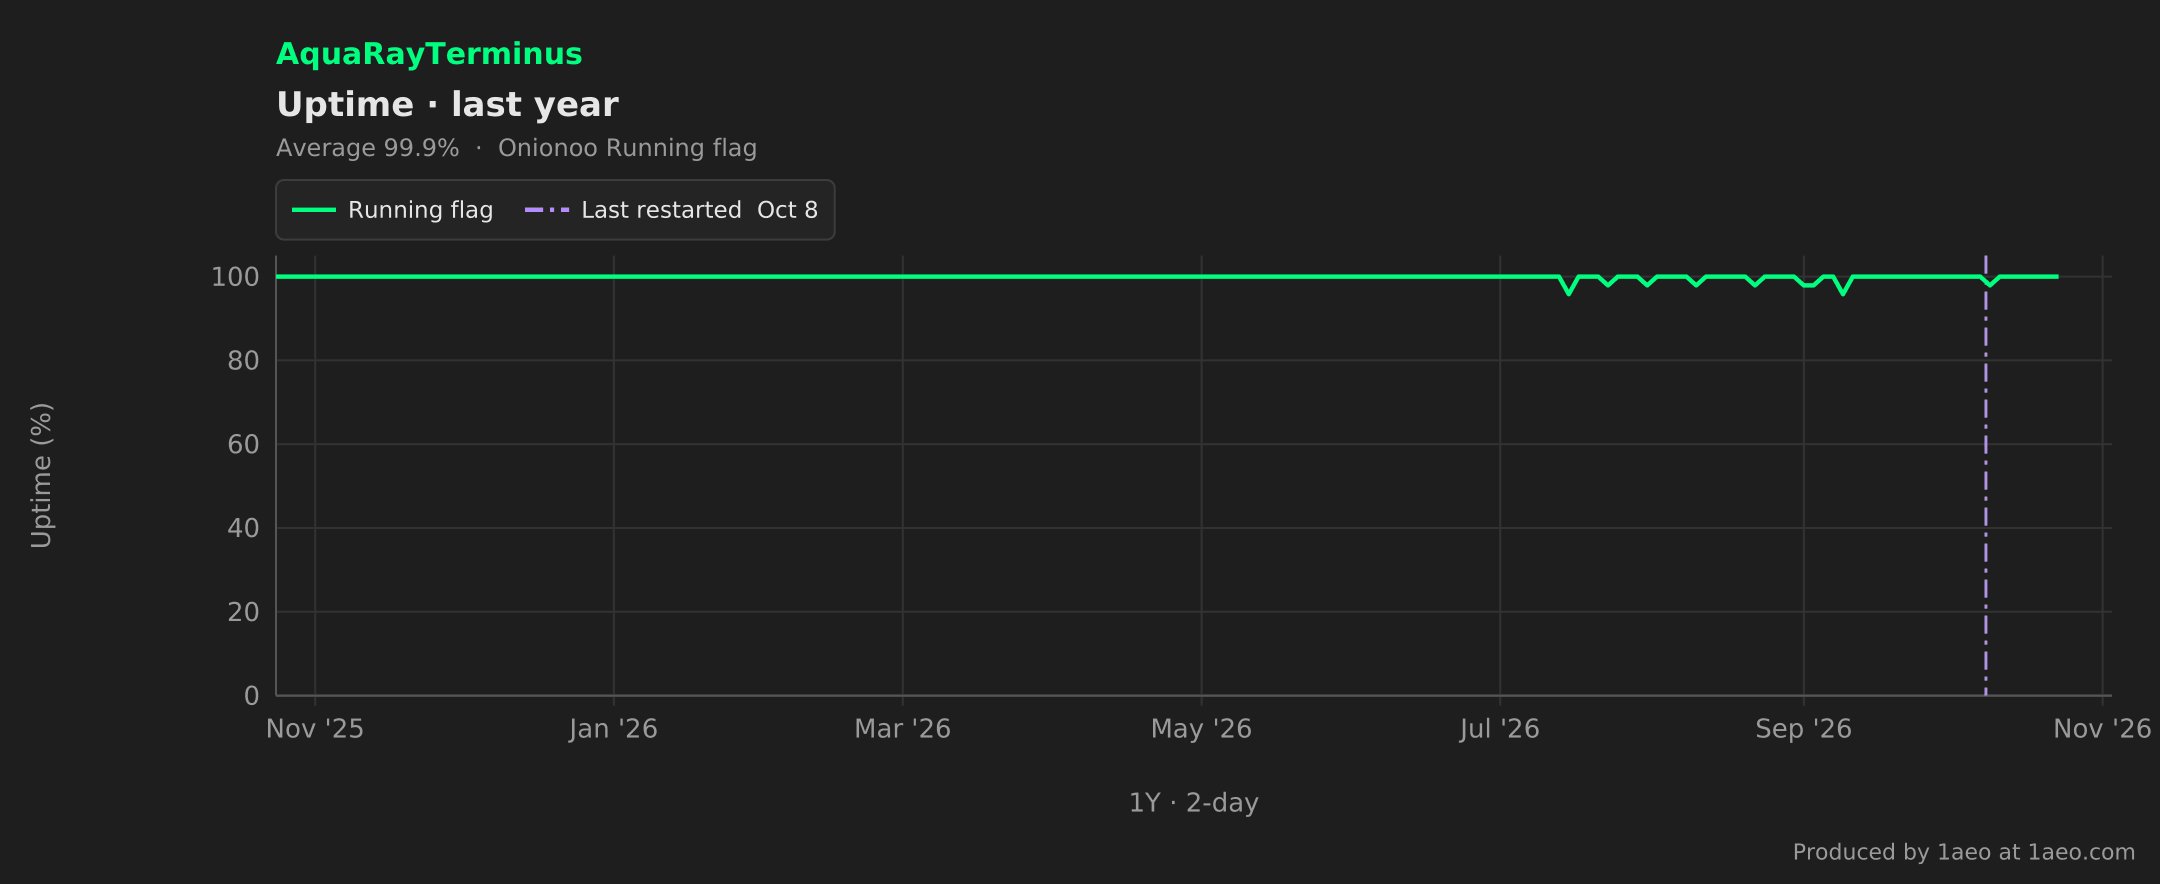Click the 'Average 99.9%' subtitle text
The width and height of the screenshot is (2160, 884).
(x=367, y=148)
